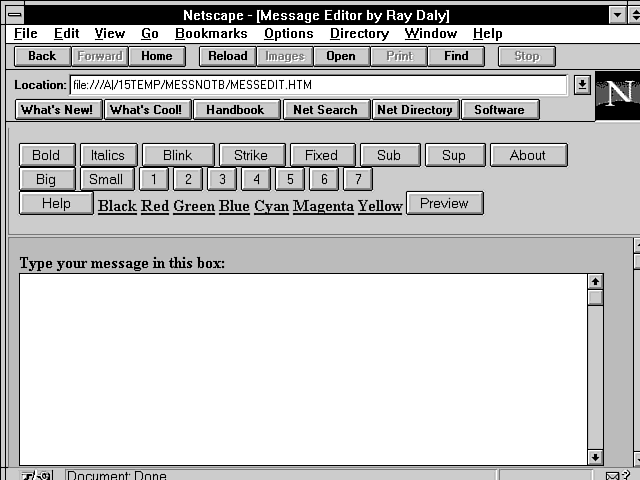Open the Bookmarks menu
The image size is (640, 480).
tap(211, 34)
